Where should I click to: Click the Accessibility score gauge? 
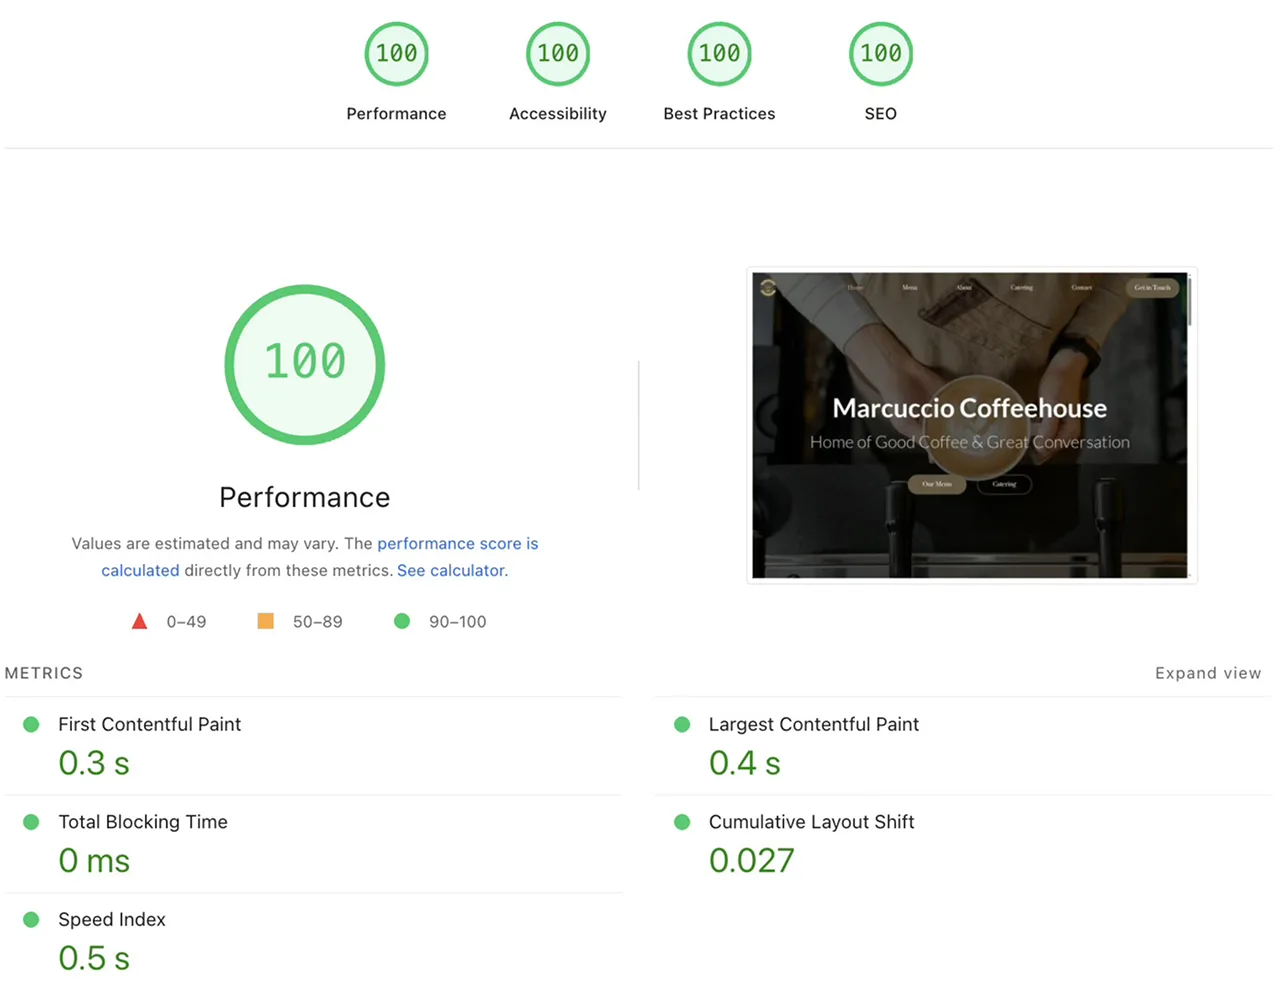[558, 54]
